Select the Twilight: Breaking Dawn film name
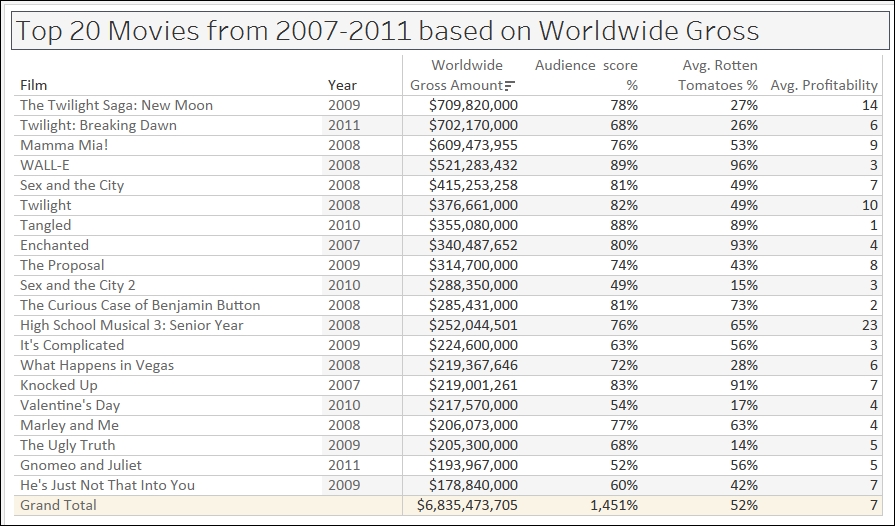This screenshot has height=526, width=895. pyautogui.click(x=98, y=126)
